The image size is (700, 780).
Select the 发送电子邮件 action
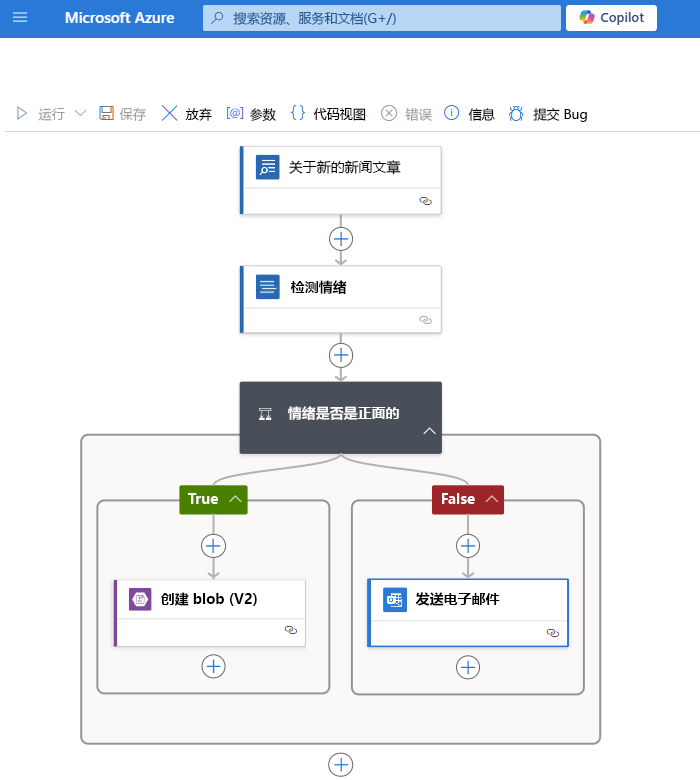(x=468, y=613)
